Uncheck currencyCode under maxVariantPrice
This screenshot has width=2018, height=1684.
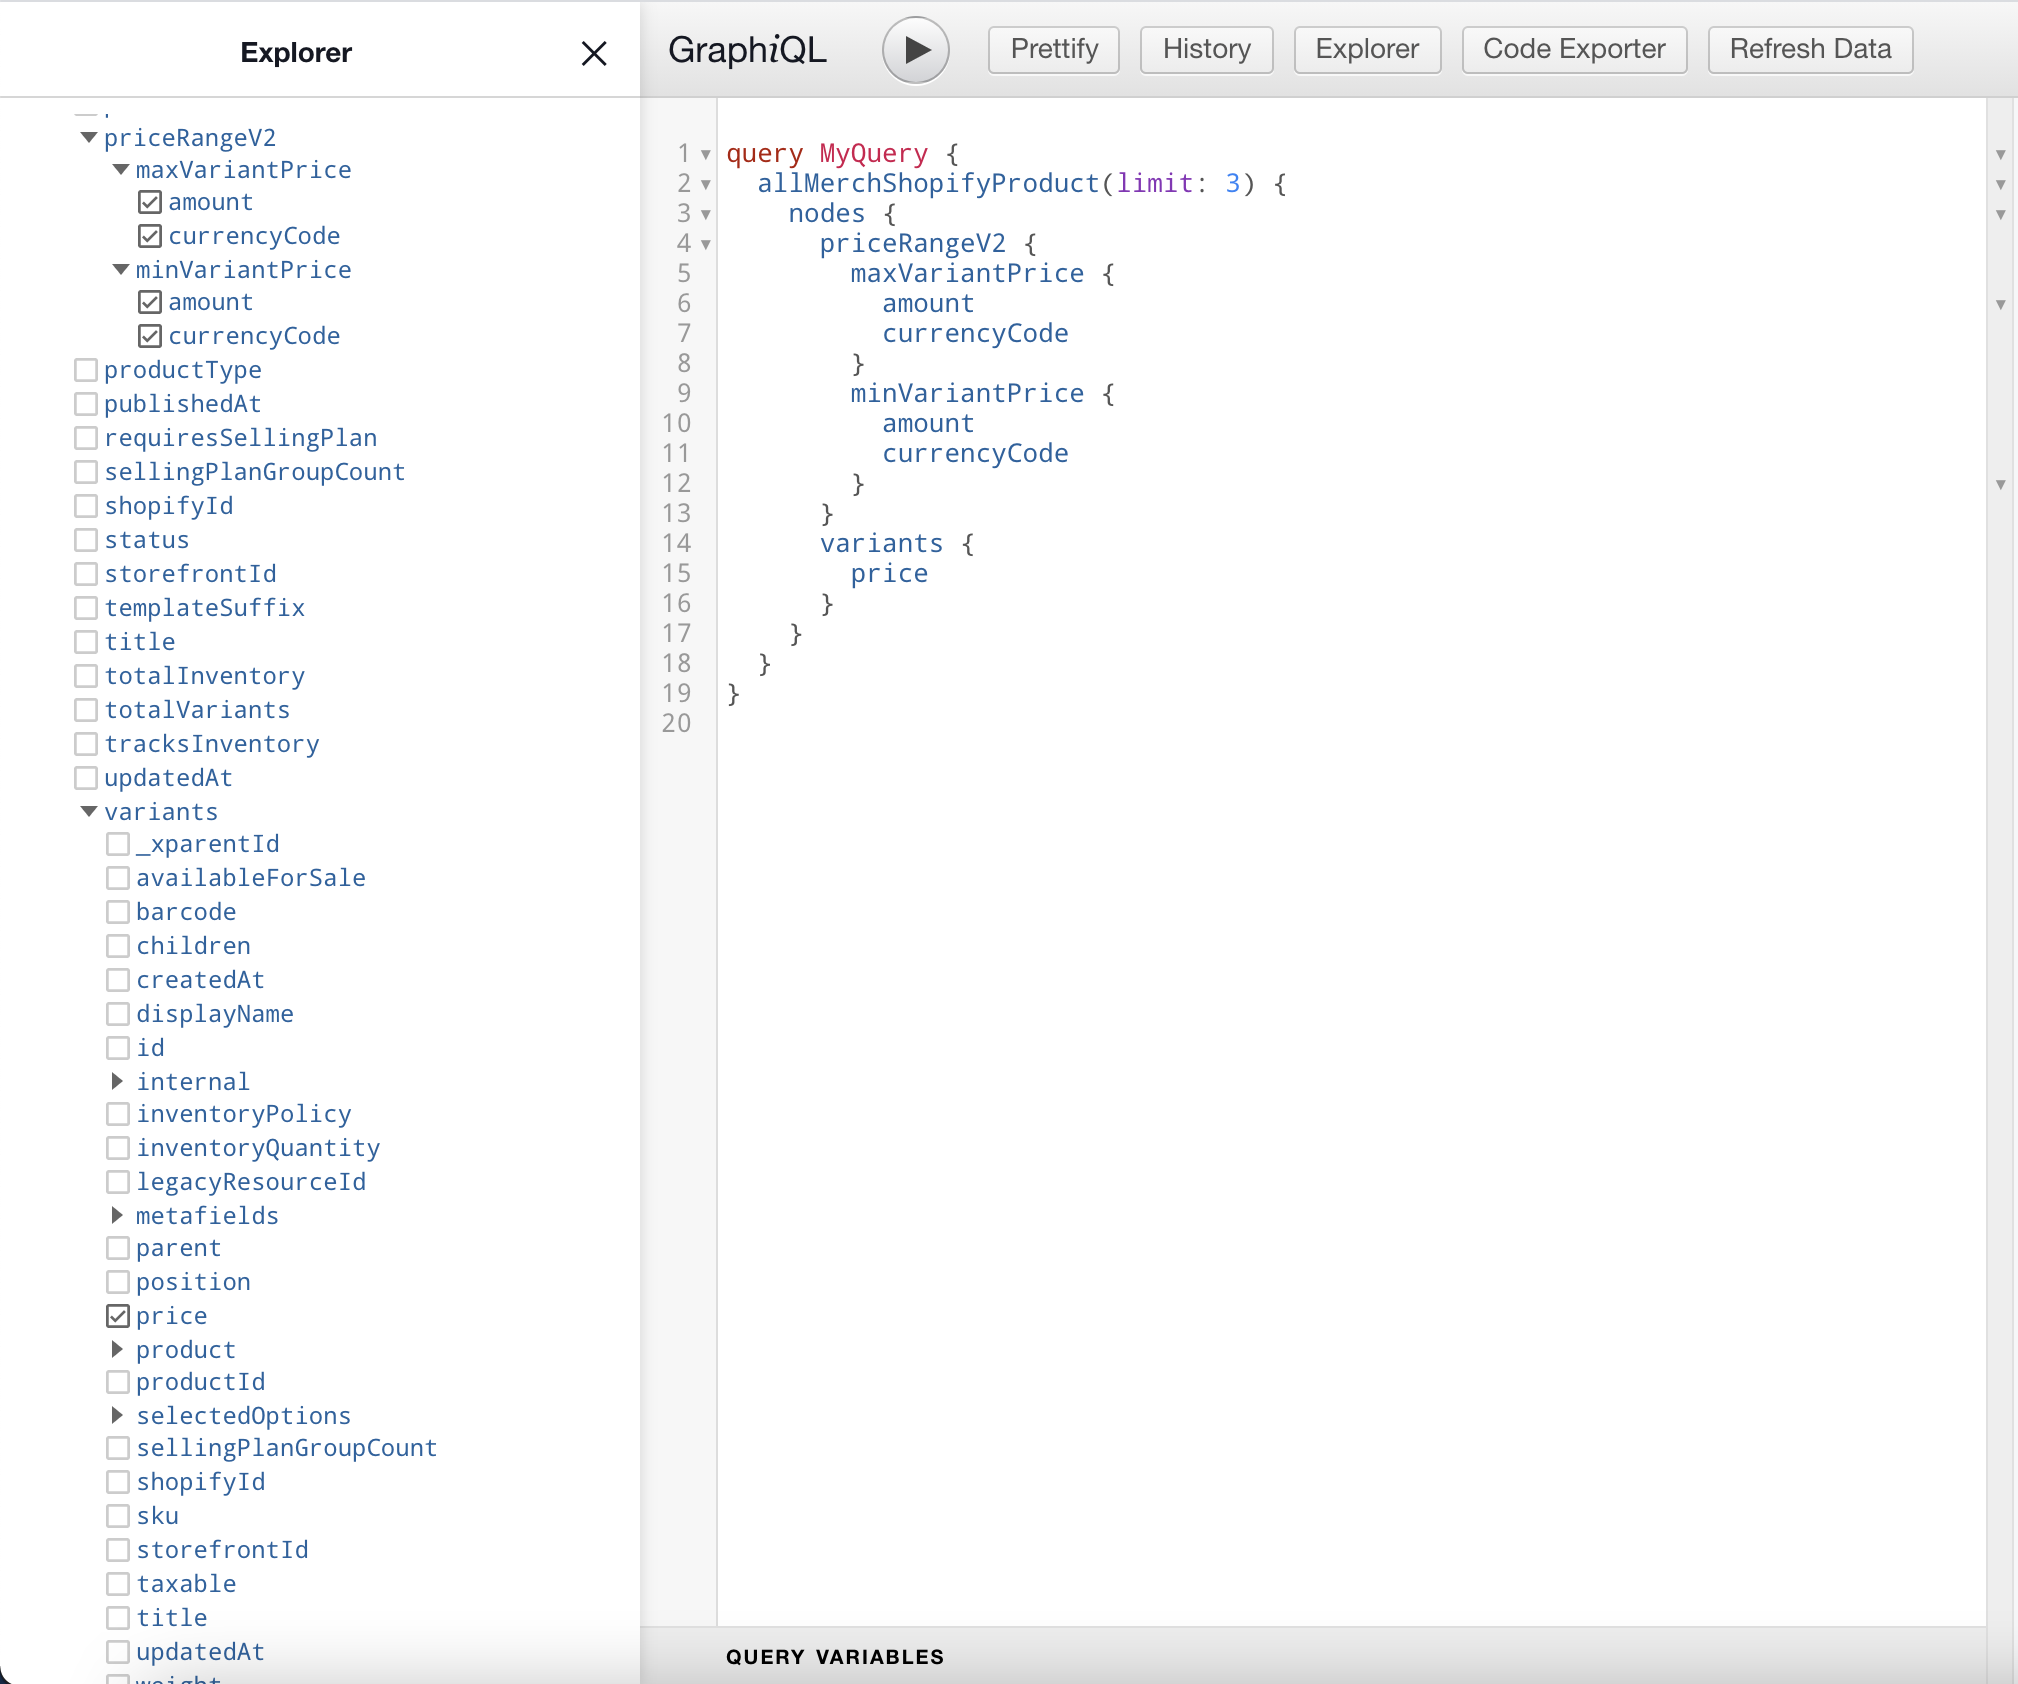click(150, 236)
